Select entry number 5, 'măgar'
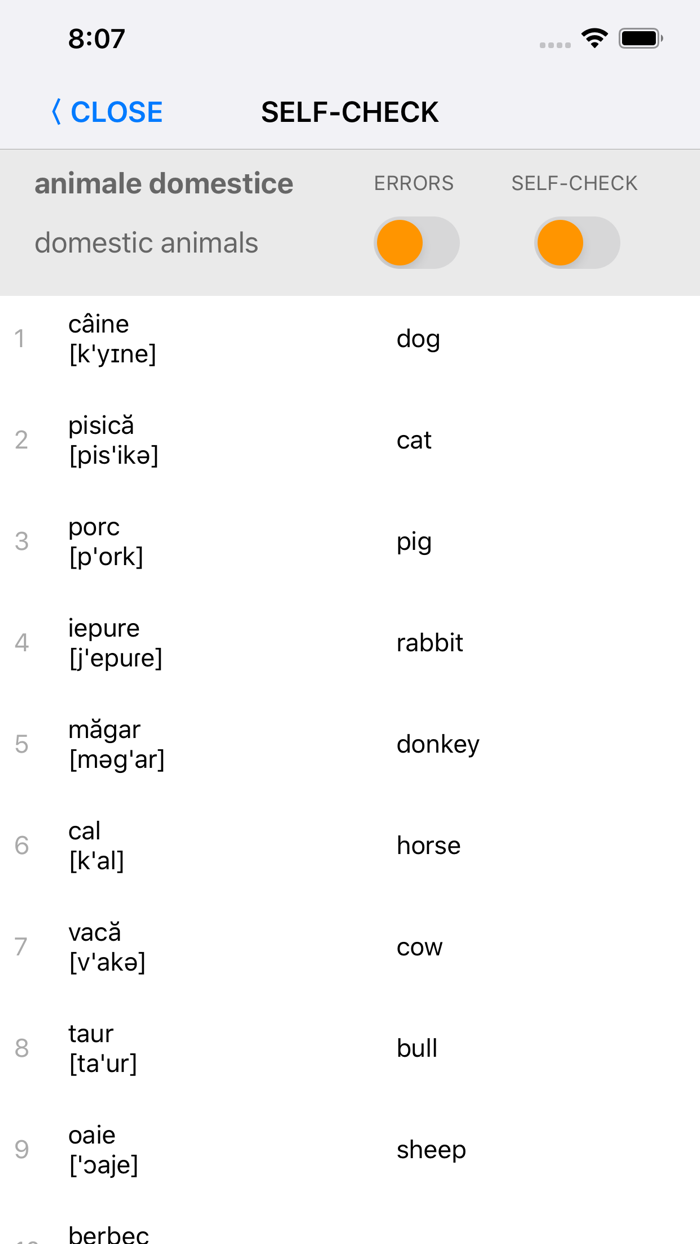Image resolution: width=700 pixels, height=1244 pixels. click(x=104, y=730)
